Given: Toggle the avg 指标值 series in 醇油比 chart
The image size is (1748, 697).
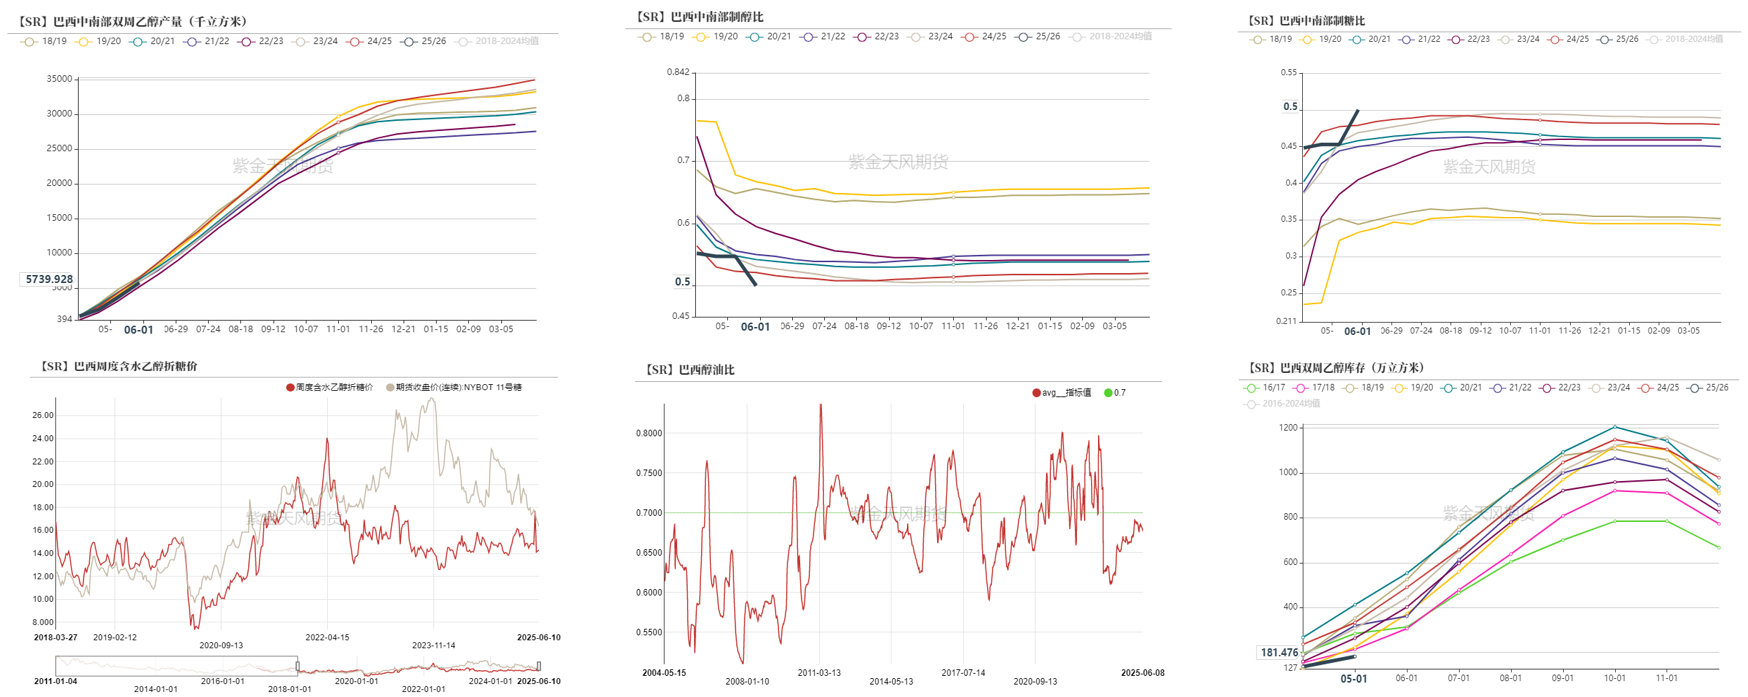Looking at the screenshot, I should pos(1036,393).
